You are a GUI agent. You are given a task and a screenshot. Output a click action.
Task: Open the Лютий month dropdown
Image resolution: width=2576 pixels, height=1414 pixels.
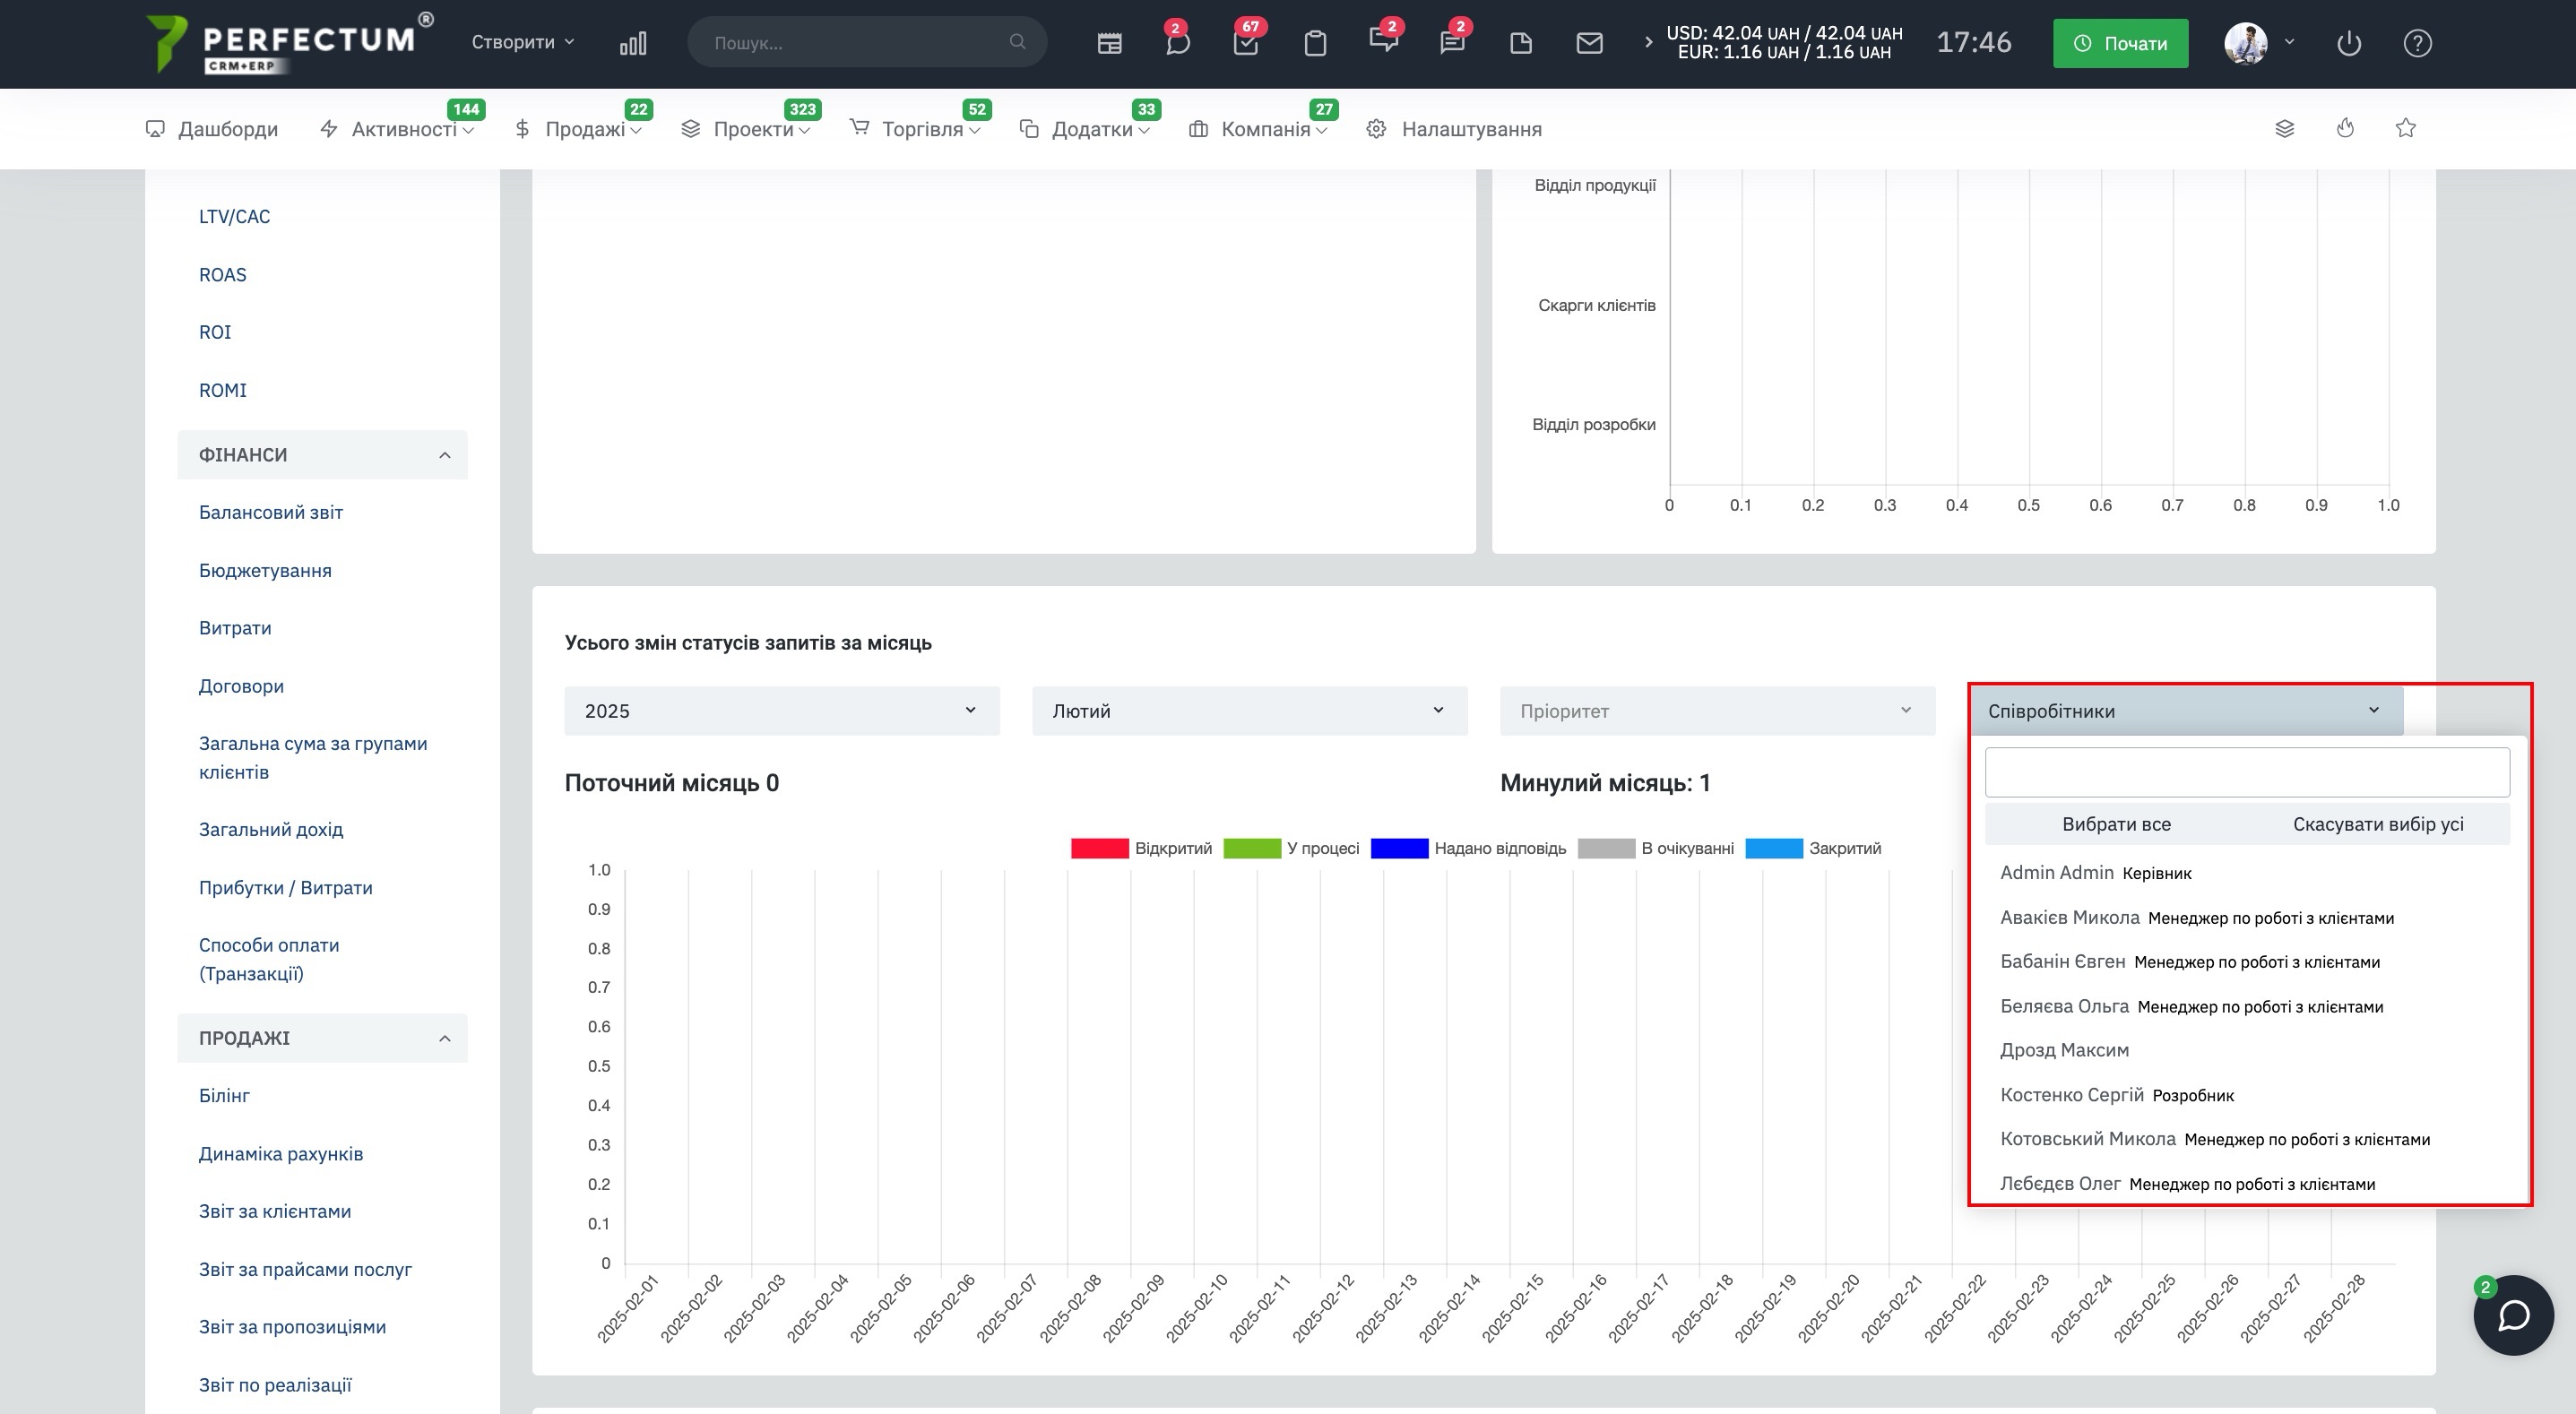(x=1249, y=711)
